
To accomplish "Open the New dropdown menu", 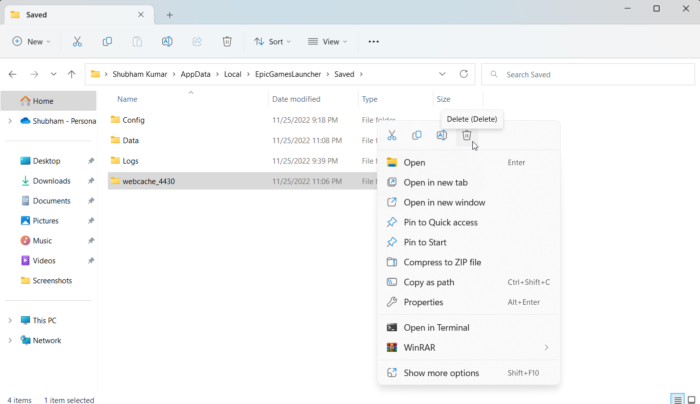I will click(x=31, y=42).
